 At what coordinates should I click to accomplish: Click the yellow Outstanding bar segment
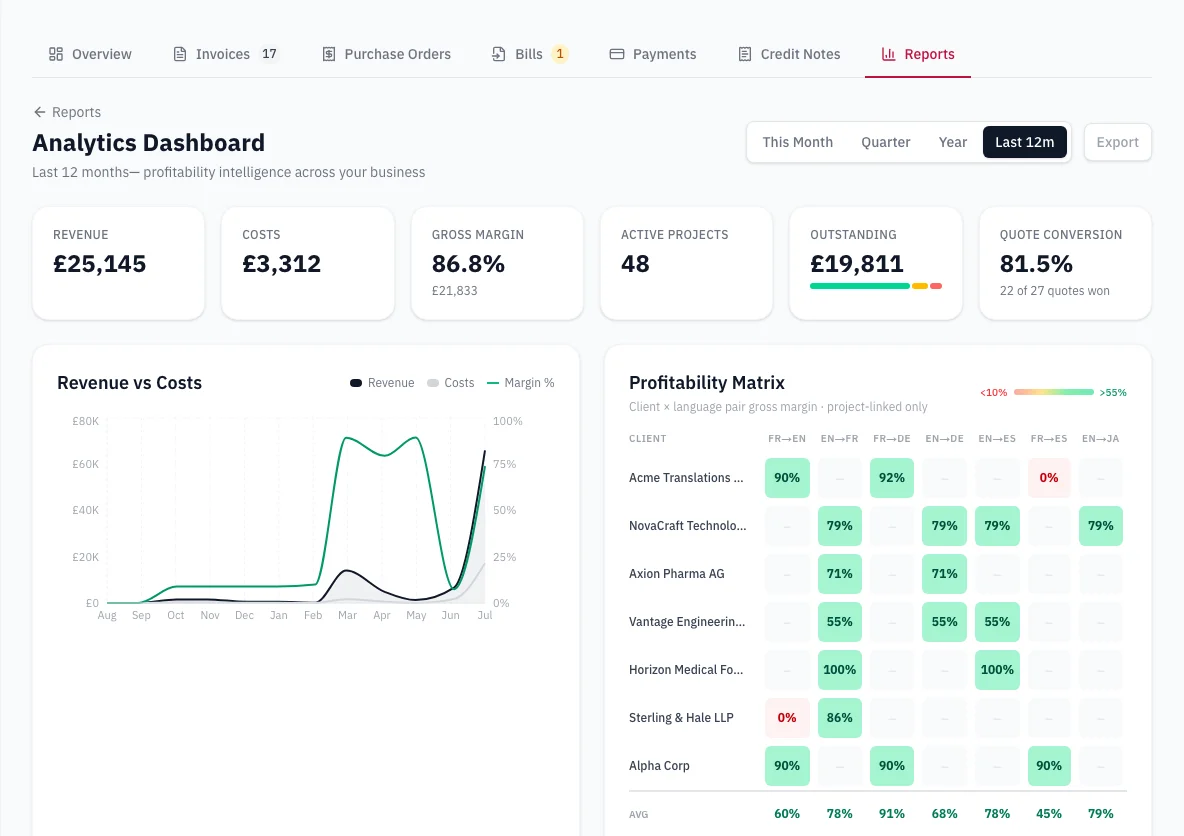[x=920, y=286]
